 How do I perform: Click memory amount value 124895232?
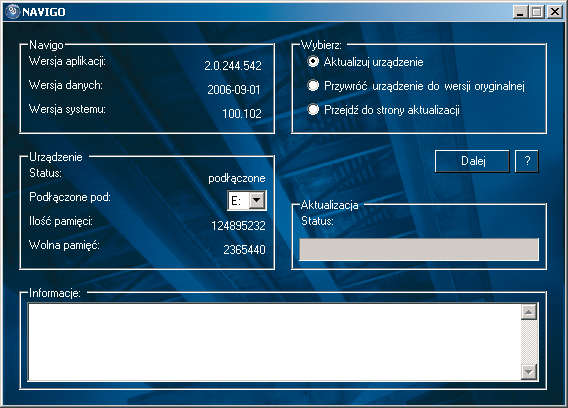click(x=238, y=226)
